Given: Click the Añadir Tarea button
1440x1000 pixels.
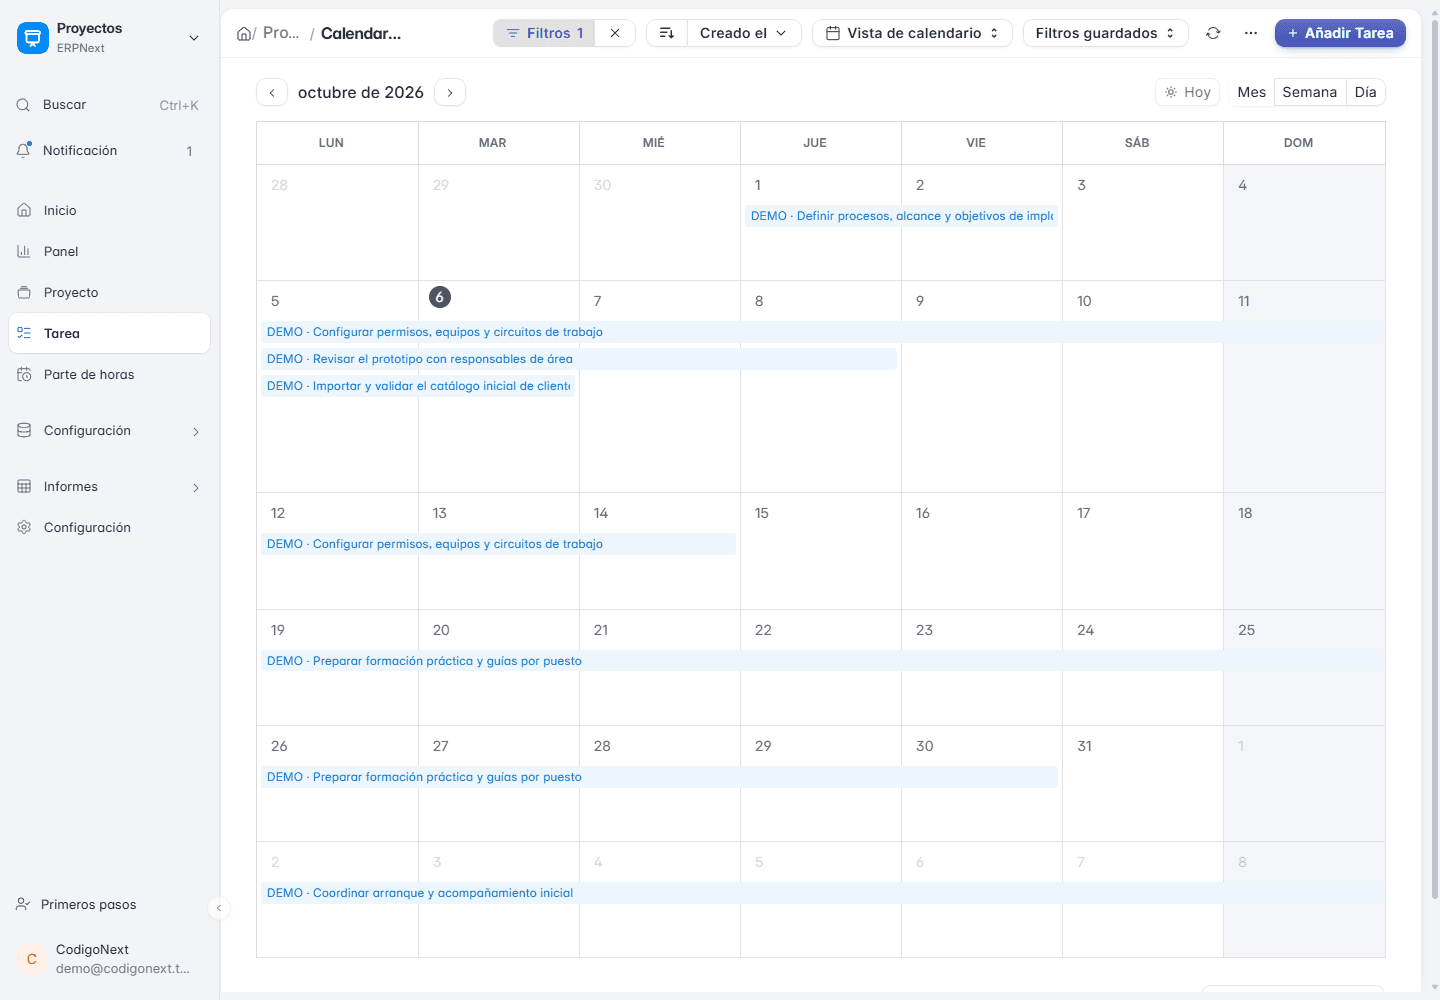Looking at the screenshot, I should [1340, 33].
